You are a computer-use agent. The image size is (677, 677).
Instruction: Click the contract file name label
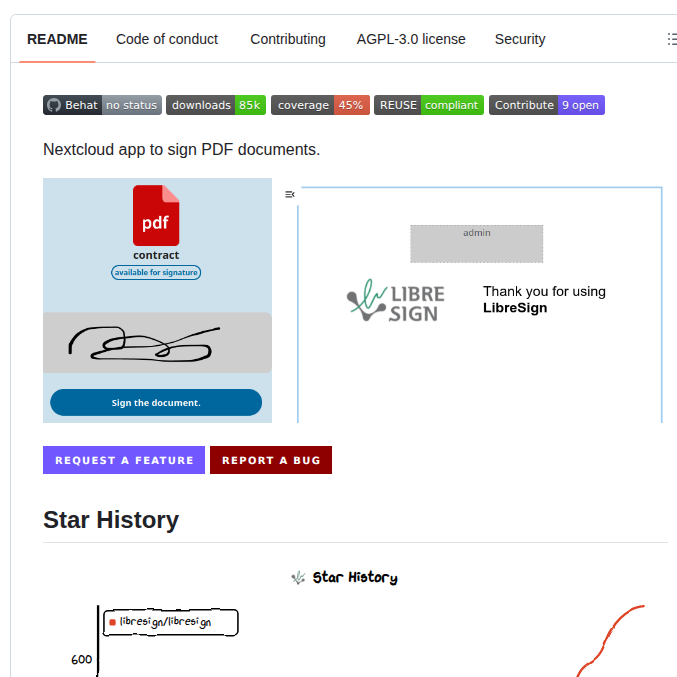click(156, 255)
